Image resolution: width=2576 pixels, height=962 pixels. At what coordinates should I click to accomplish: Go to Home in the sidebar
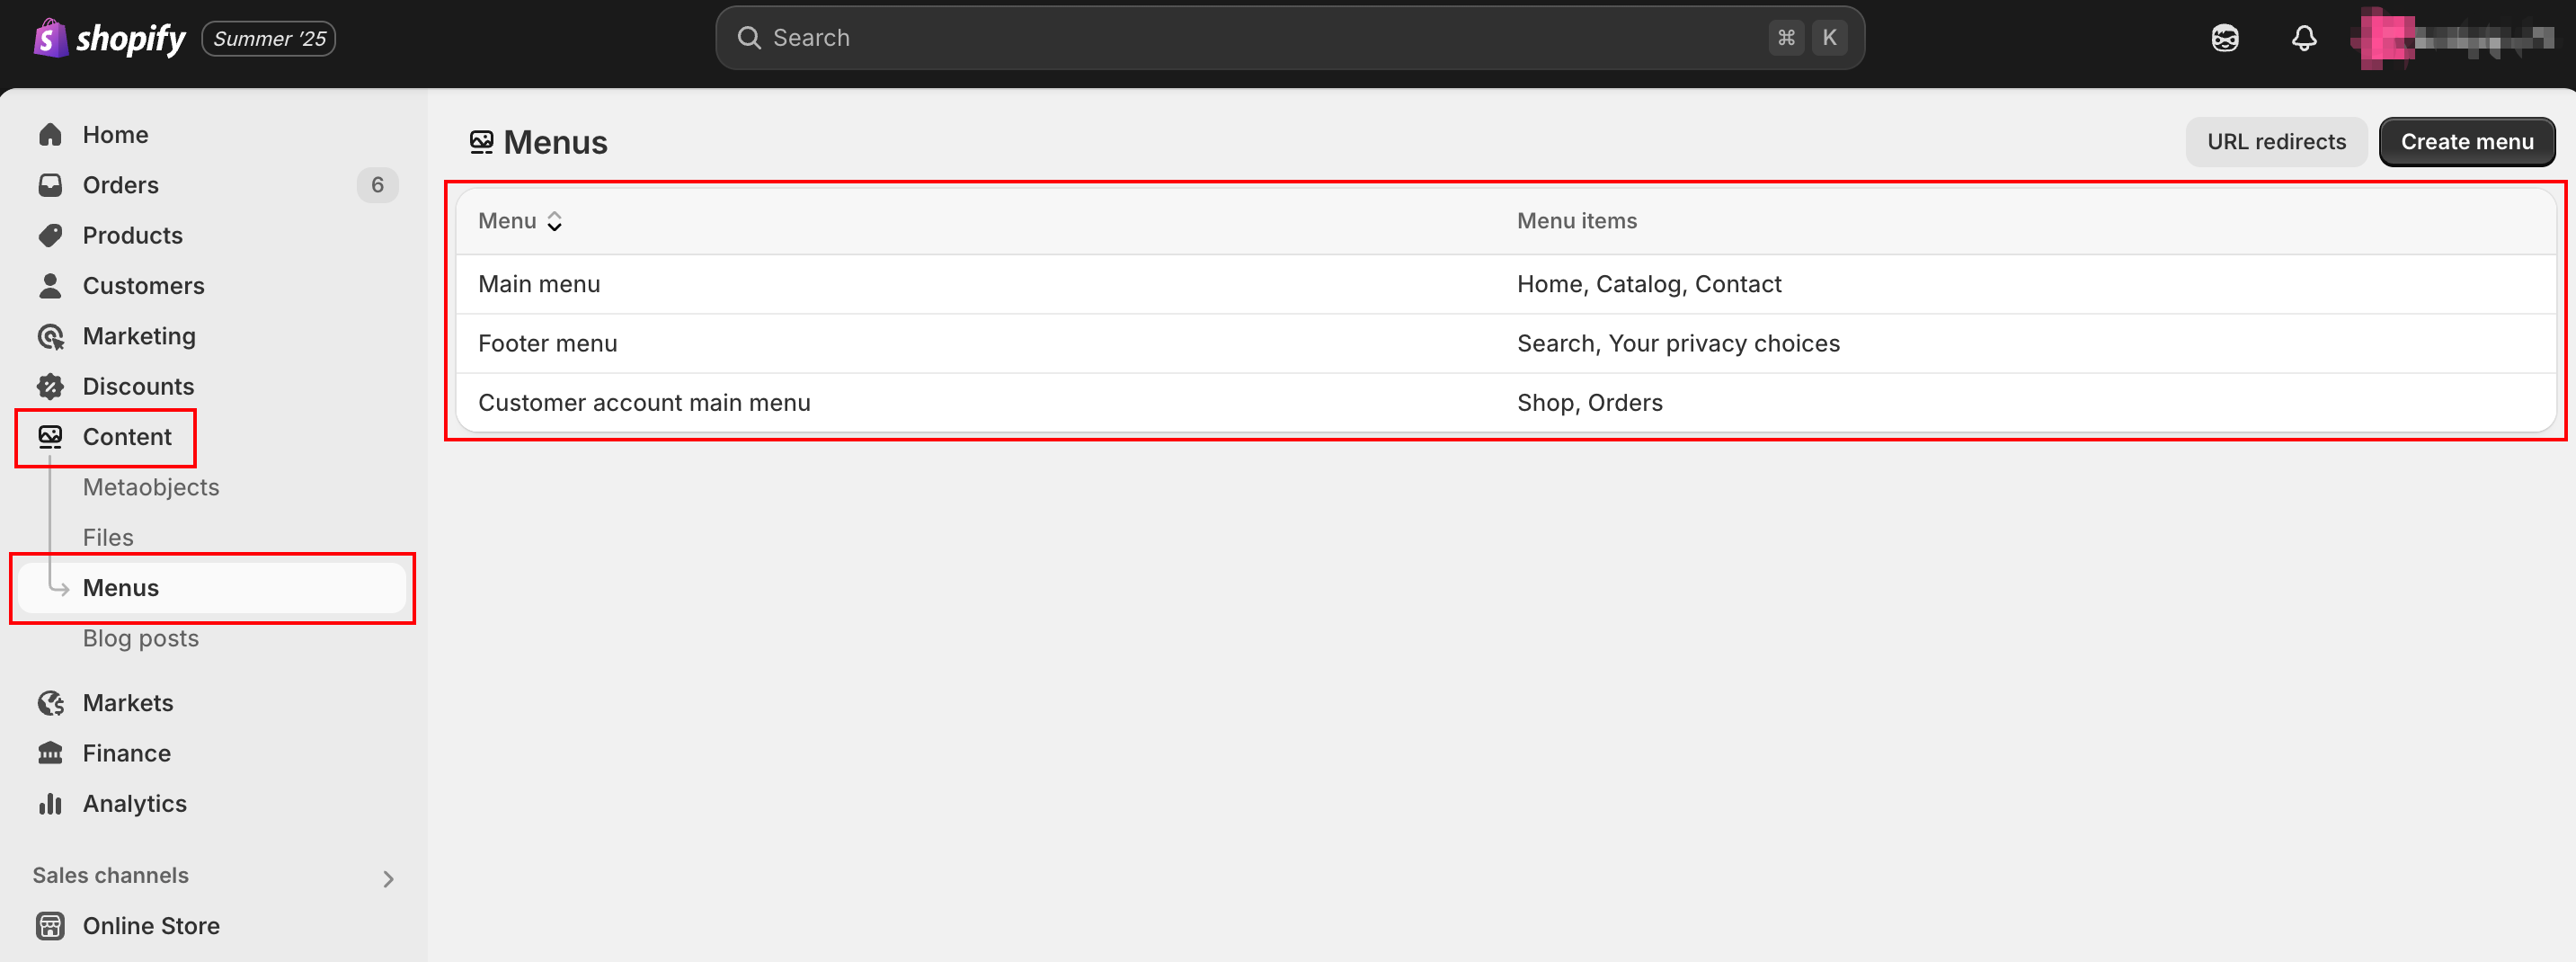pyautogui.click(x=115, y=135)
